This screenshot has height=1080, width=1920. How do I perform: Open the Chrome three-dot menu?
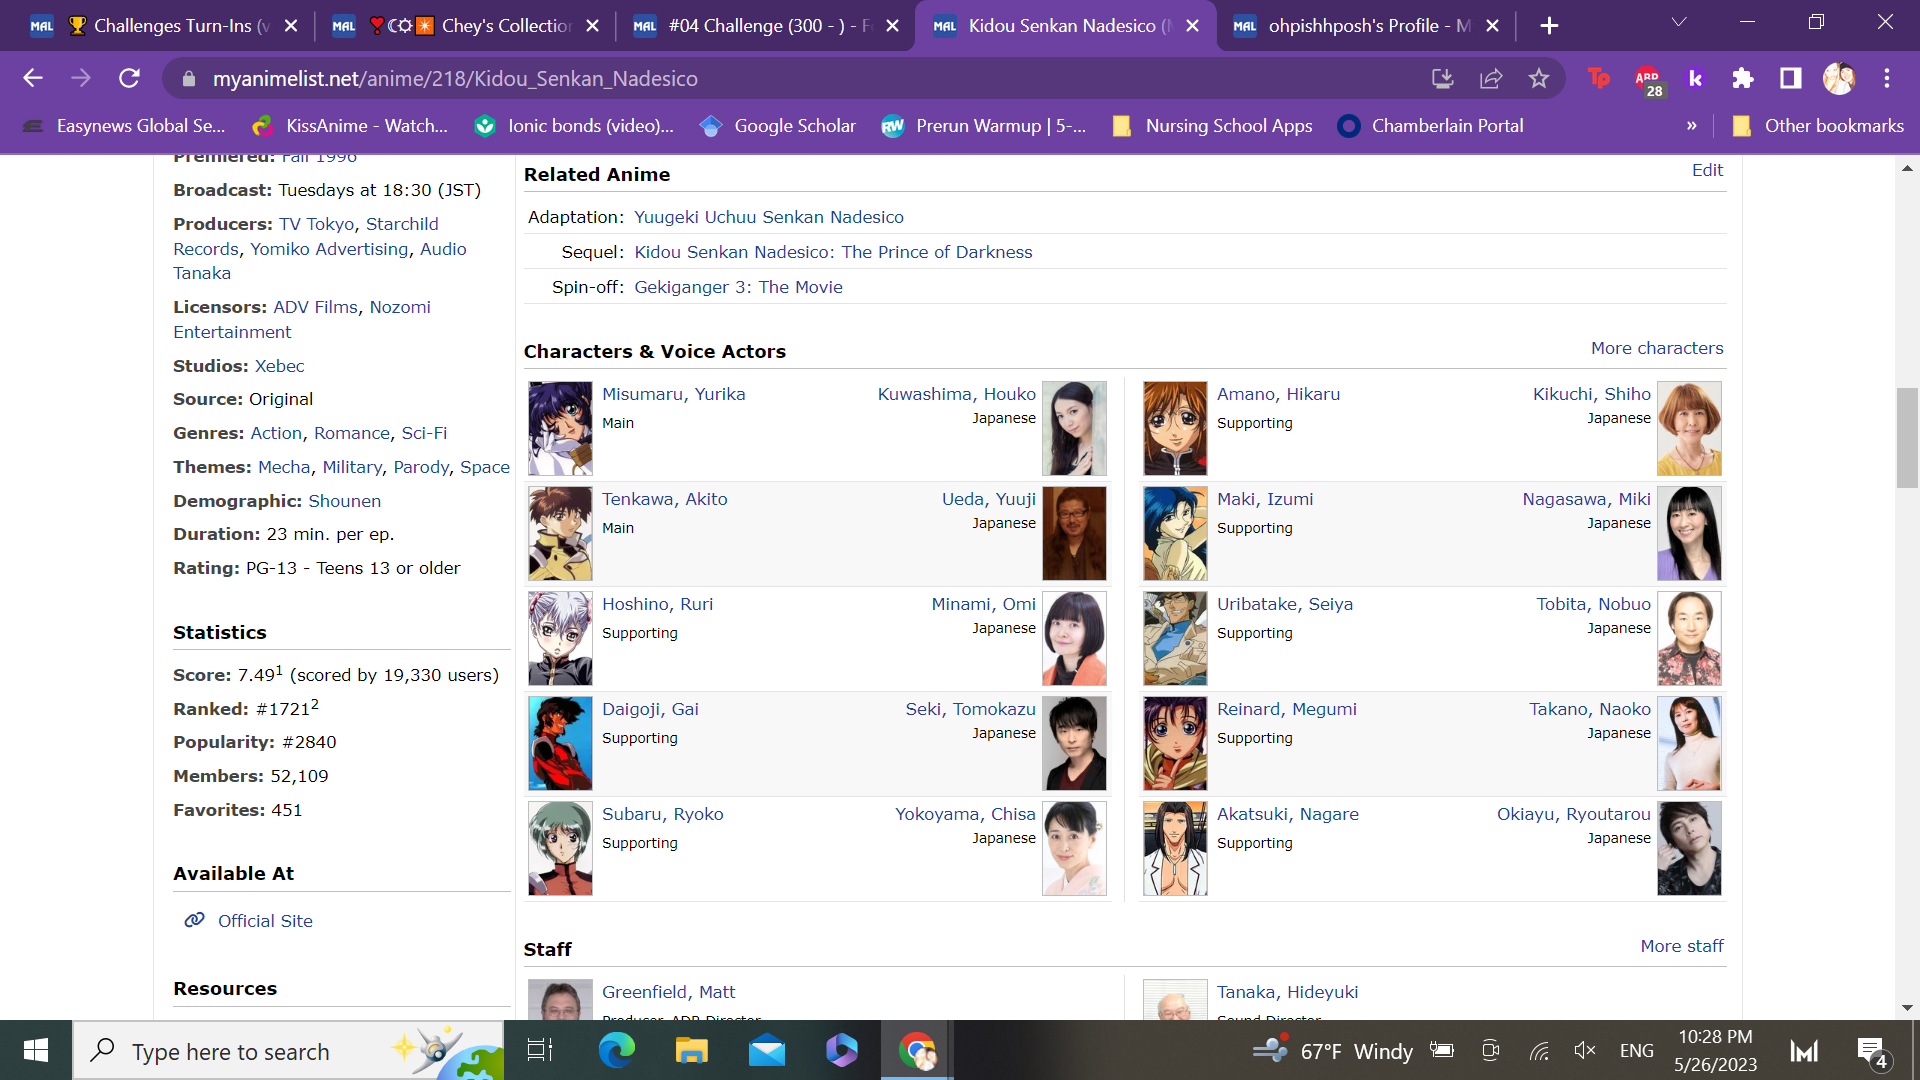pos(1886,78)
